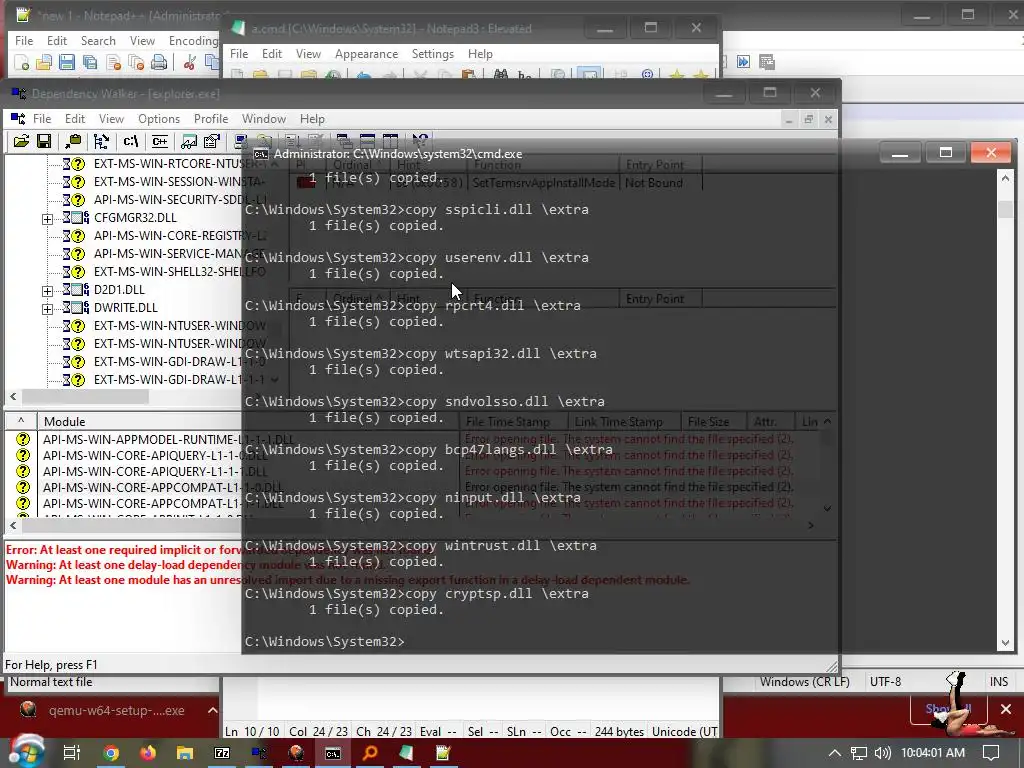Open Dependency Walker File menu
Screen dimensions: 1024x768
click(x=42, y=119)
